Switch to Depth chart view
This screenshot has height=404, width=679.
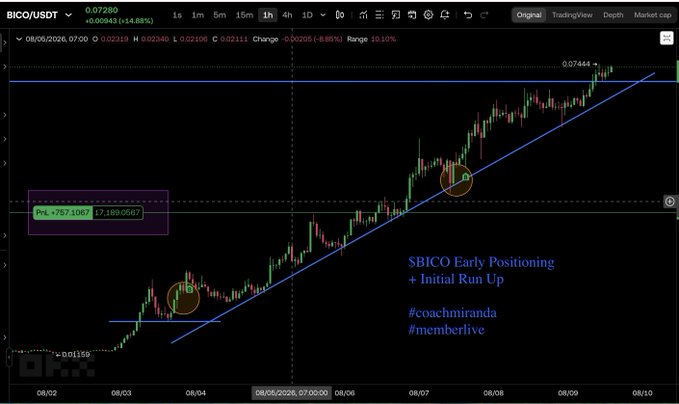613,15
